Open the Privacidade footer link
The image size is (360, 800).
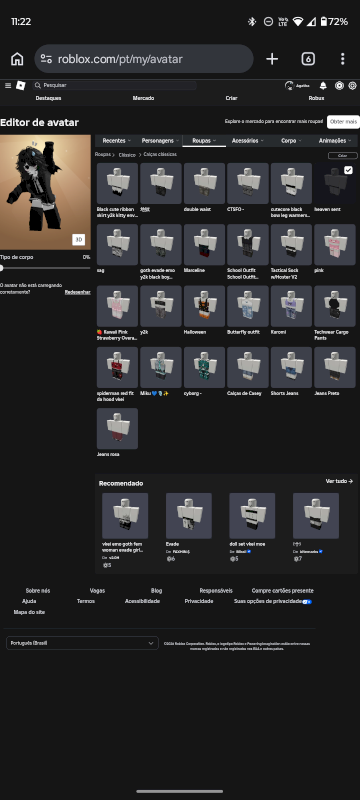[199, 602]
